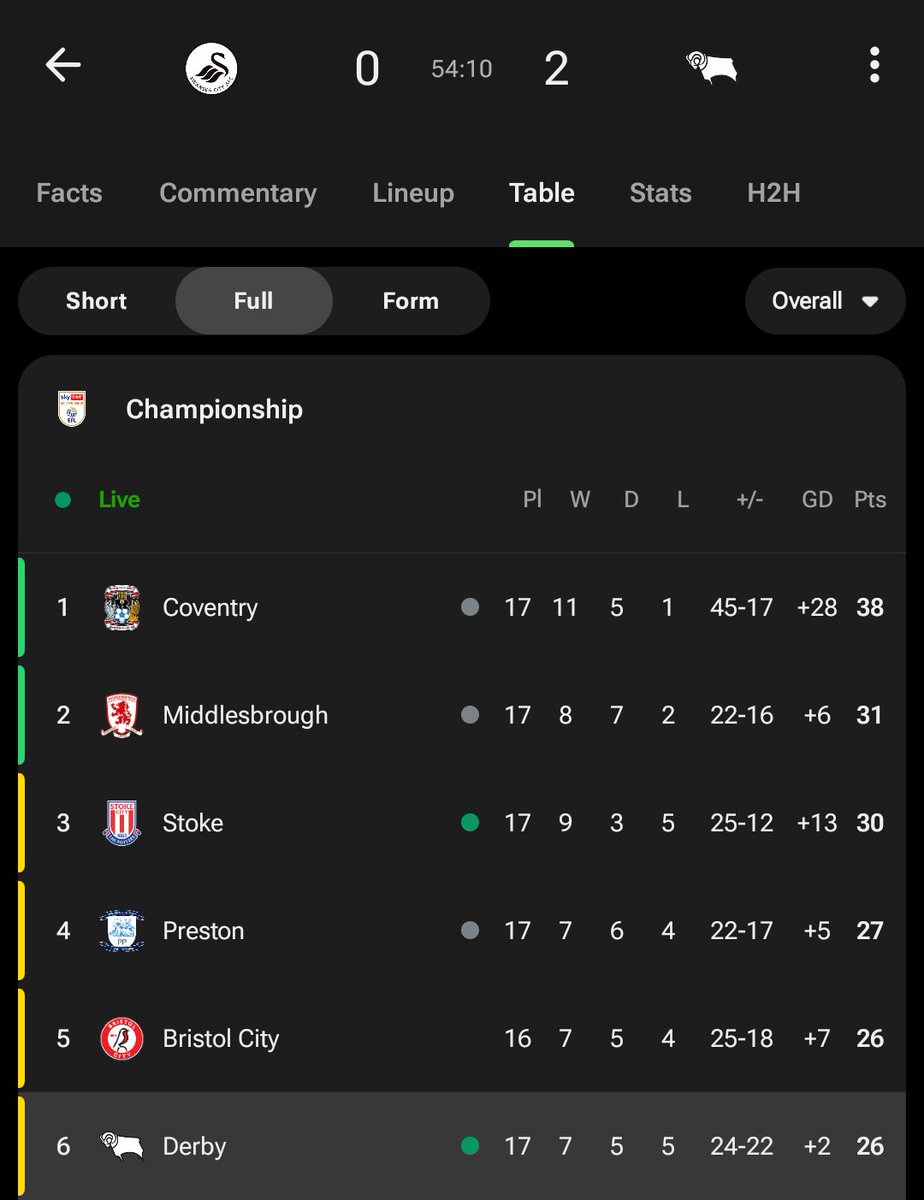Open the Facts tab
This screenshot has width=924, height=1200.
pyautogui.click(x=69, y=193)
